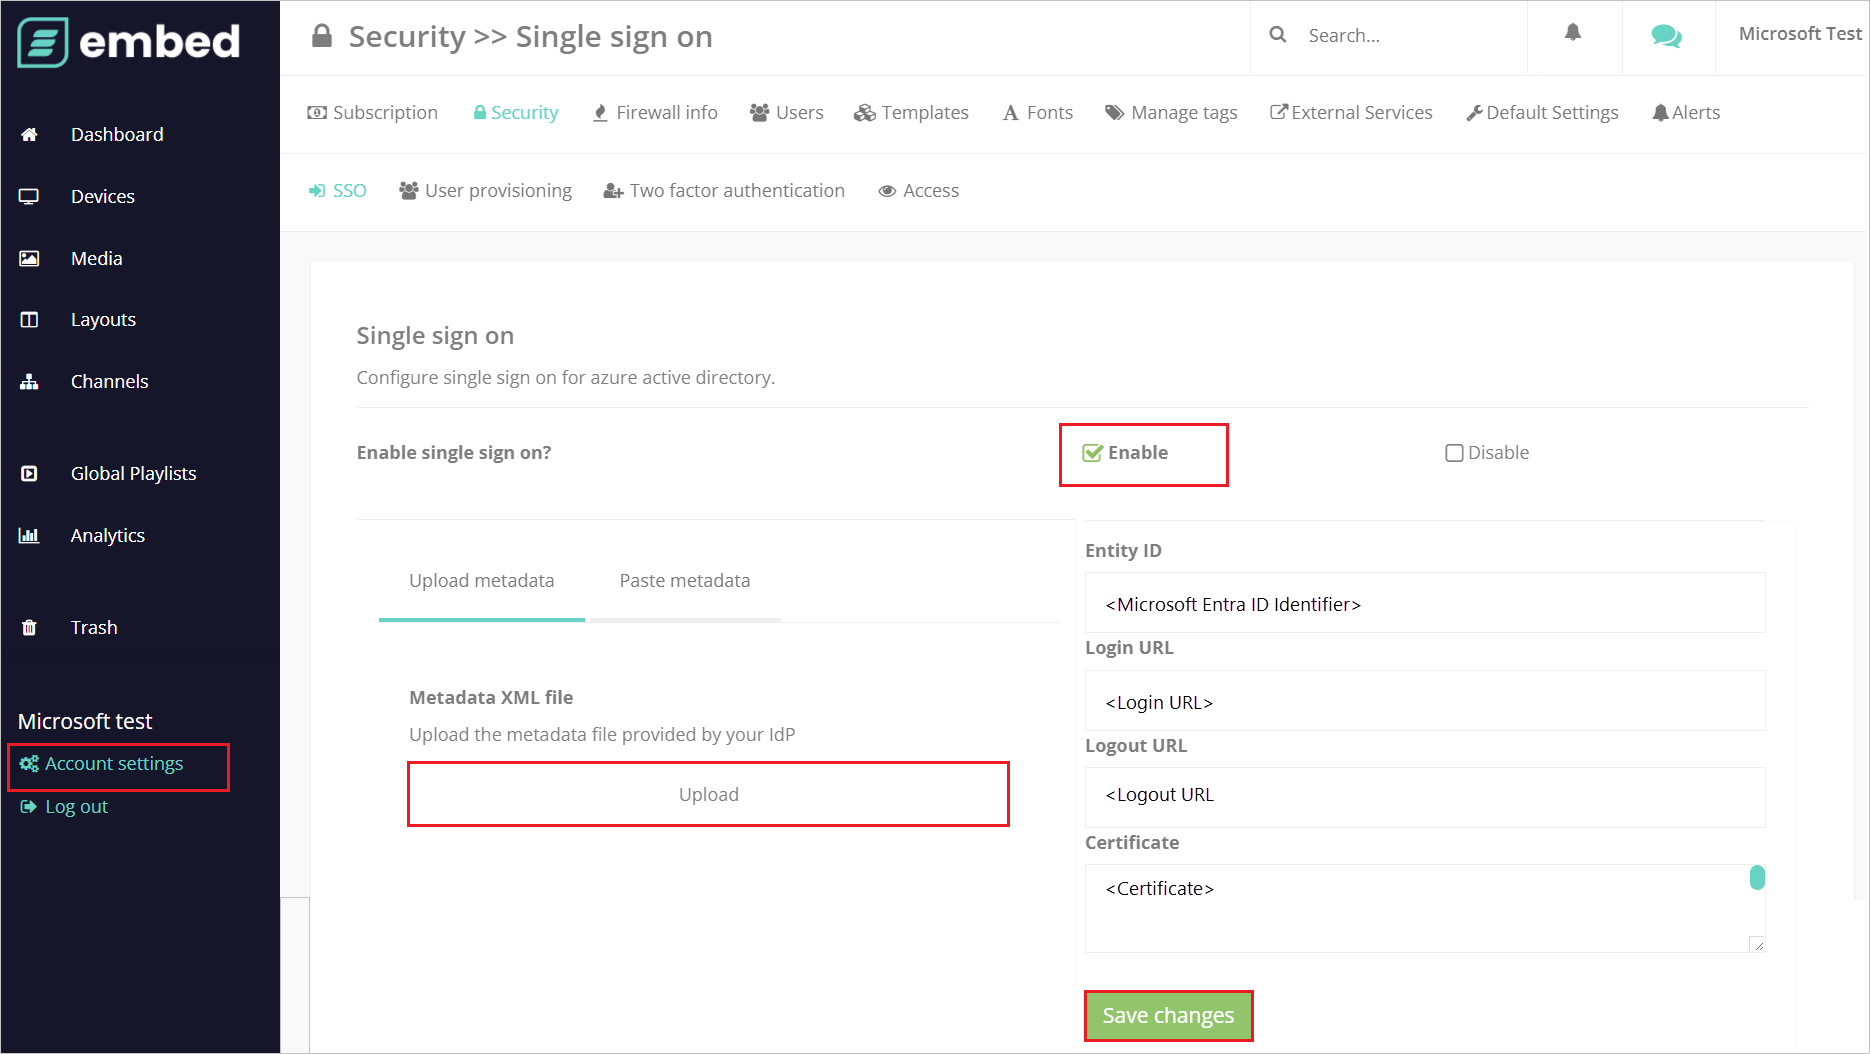Screen dimensions: 1870x1054
Task: Switch to the Paste metadata tab
Action: click(x=684, y=580)
